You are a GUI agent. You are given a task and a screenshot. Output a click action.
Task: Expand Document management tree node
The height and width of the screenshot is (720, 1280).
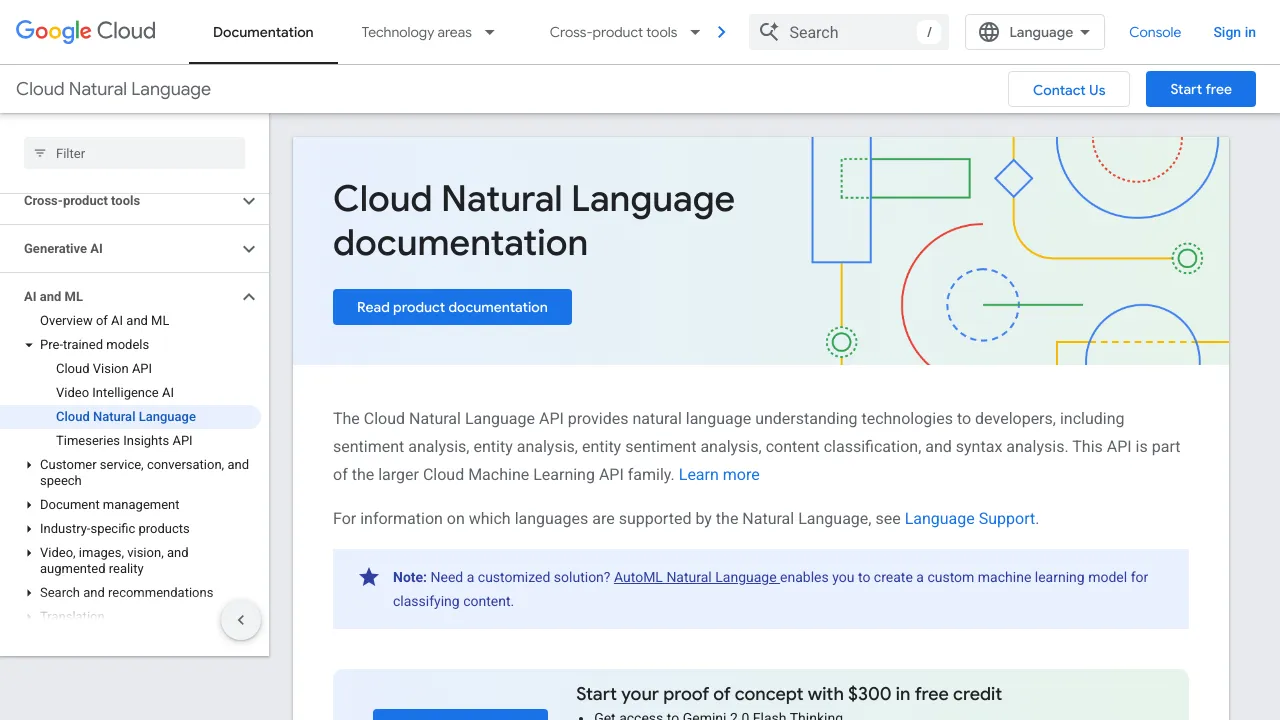click(29, 505)
